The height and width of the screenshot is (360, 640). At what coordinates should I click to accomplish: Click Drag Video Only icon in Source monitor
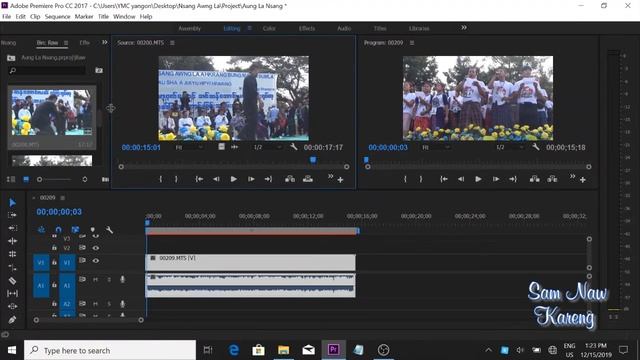pos(221,147)
